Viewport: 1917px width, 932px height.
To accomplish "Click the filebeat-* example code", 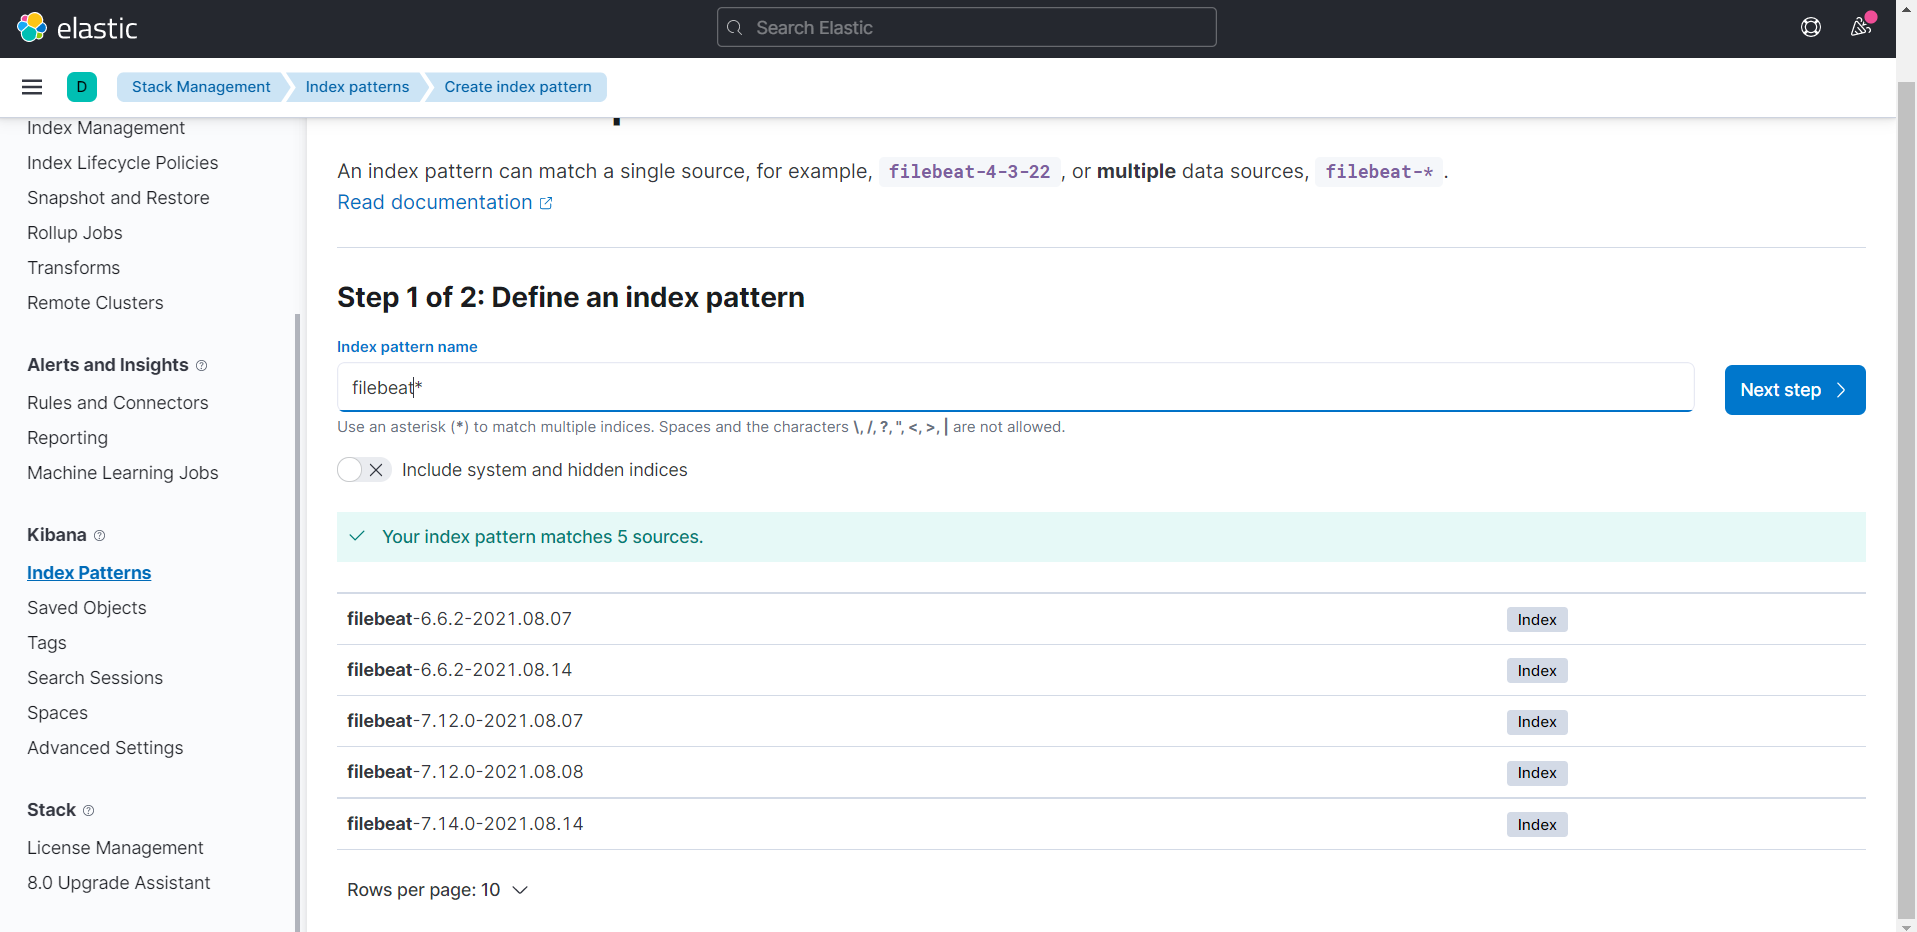I will (x=1379, y=172).
